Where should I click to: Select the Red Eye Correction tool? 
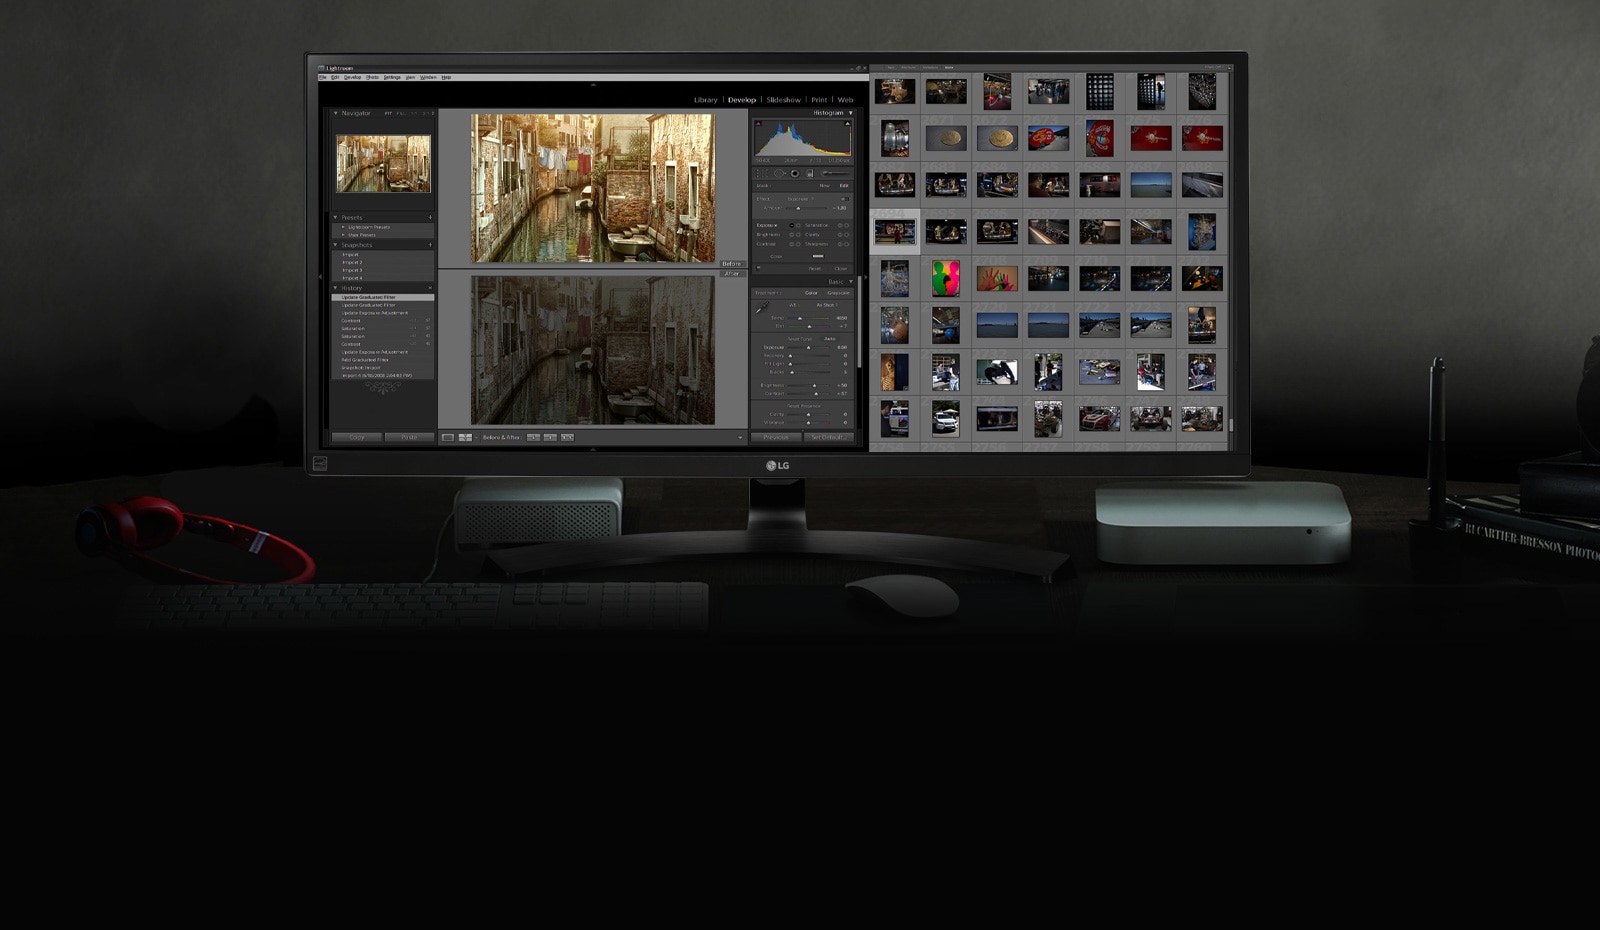[x=795, y=172]
